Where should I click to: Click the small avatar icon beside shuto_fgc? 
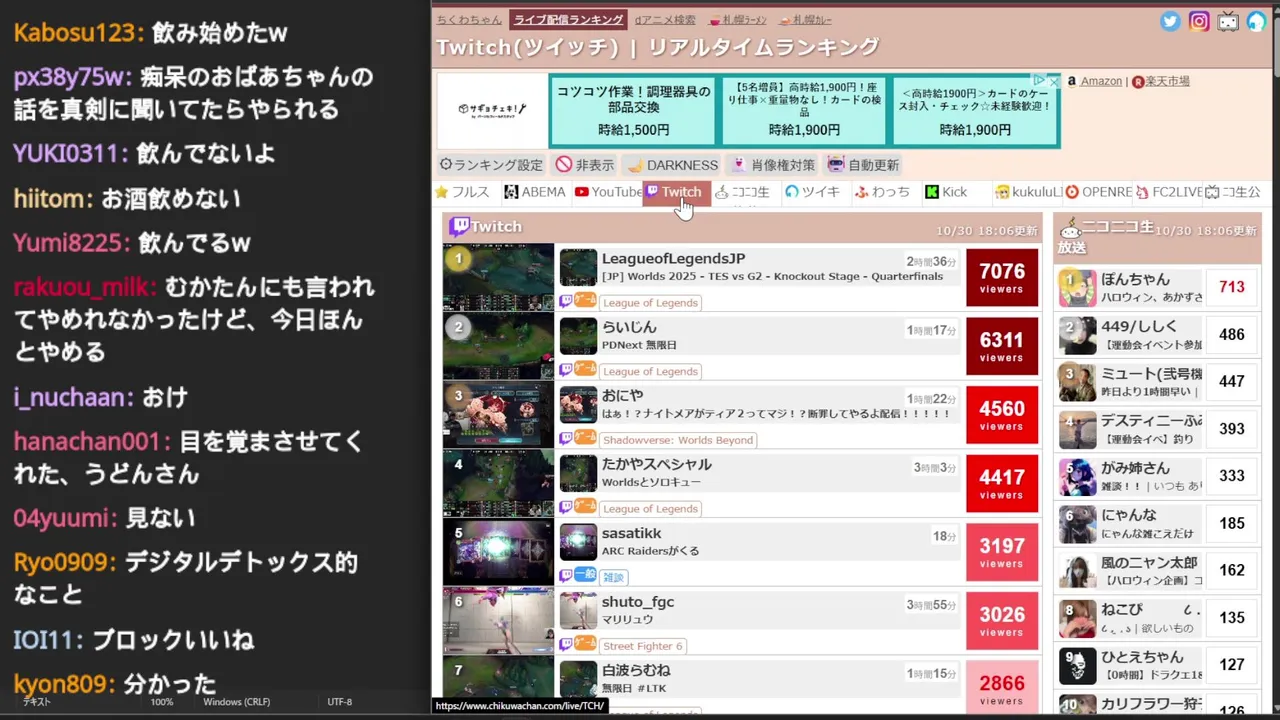(x=578, y=610)
